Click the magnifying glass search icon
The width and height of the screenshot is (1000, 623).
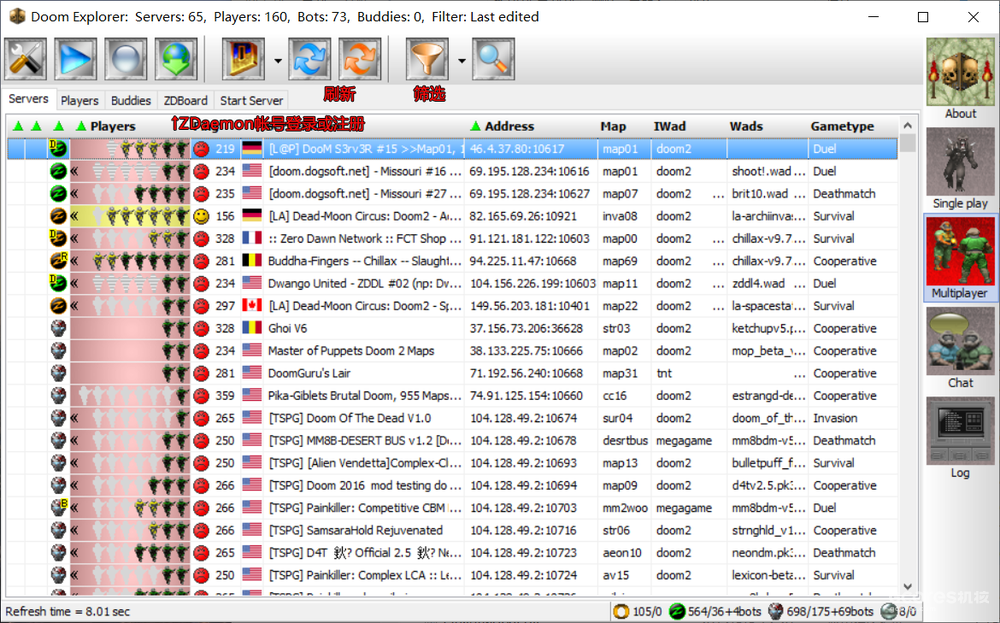pyautogui.click(x=494, y=59)
